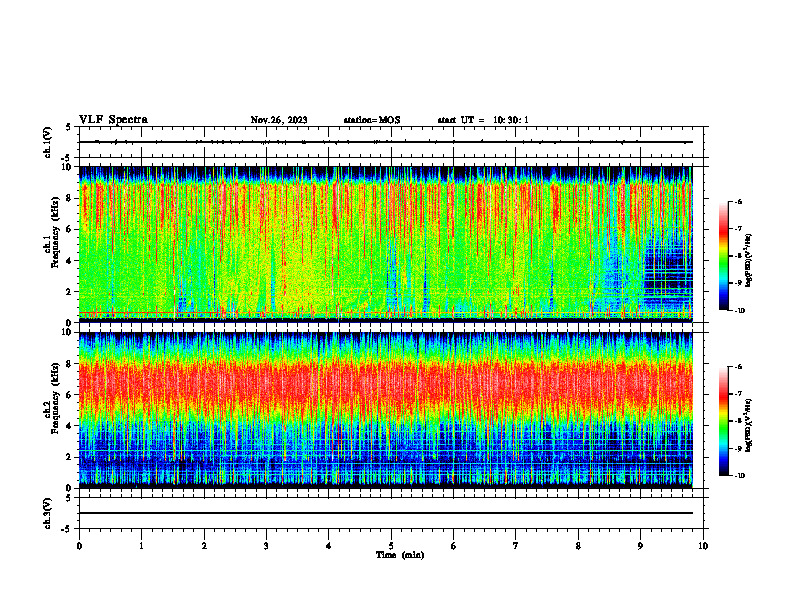Click the time-axis tick label "3"
Viewport: 792px width, 612px height.
266,546
